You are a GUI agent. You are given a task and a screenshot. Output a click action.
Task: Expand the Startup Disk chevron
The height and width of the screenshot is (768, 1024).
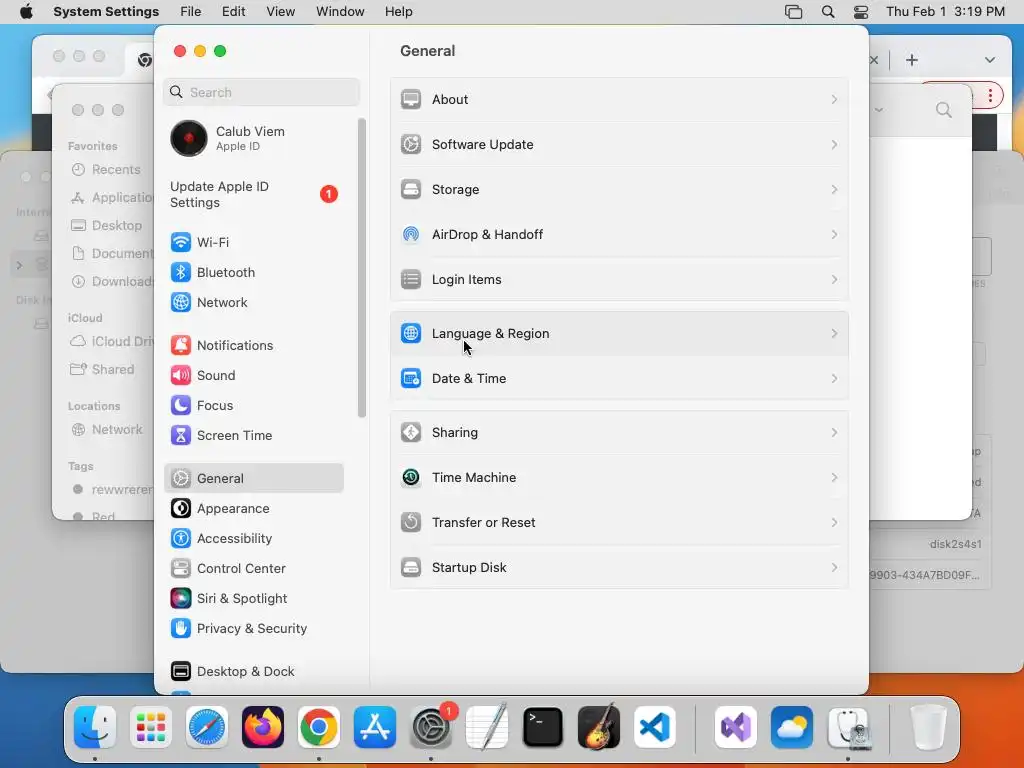[834, 568]
